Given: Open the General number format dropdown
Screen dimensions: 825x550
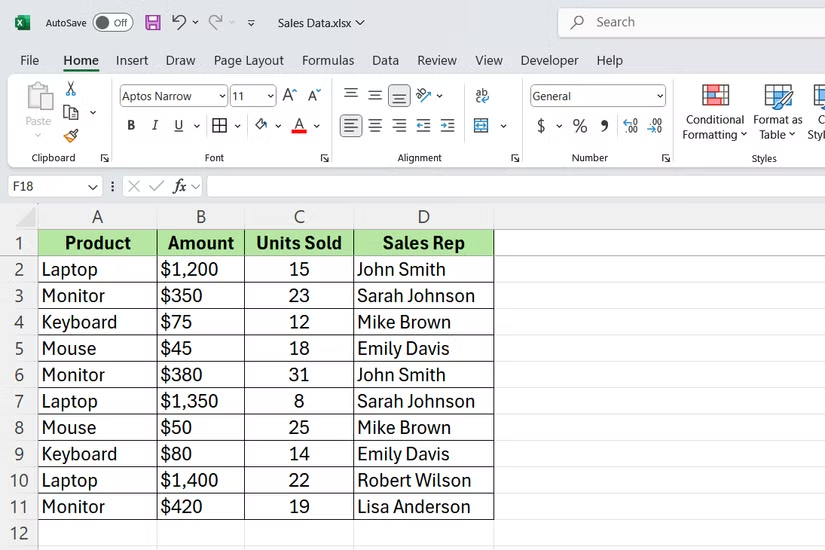Looking at the screenshot, I should tap(660, 96).
